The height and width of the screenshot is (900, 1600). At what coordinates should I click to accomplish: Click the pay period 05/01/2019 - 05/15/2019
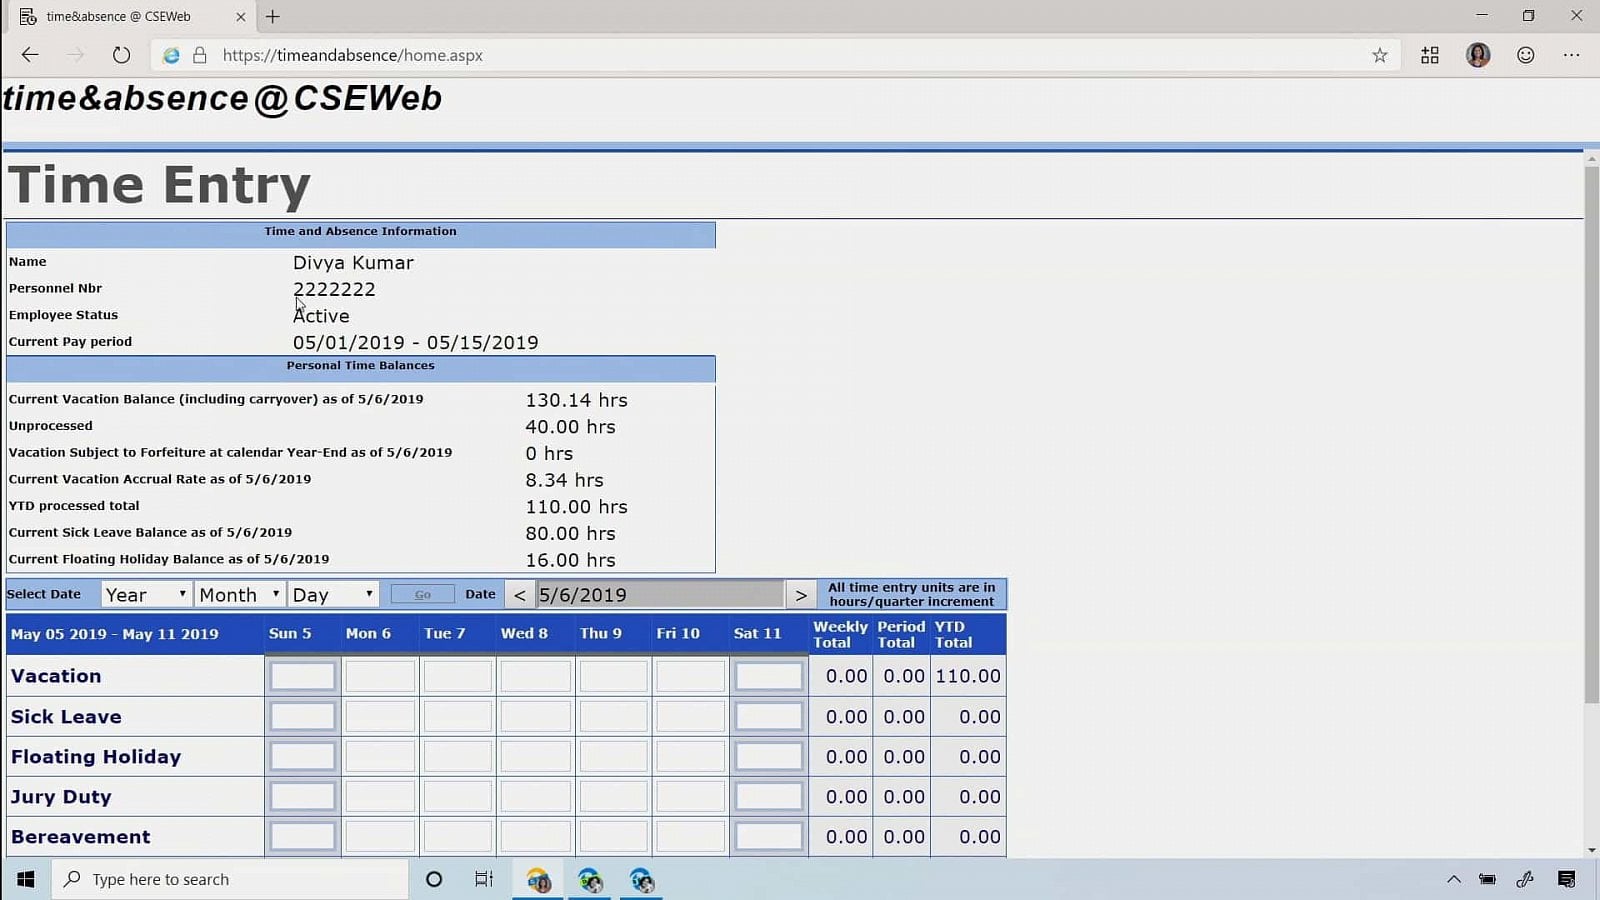pos(415,342)
